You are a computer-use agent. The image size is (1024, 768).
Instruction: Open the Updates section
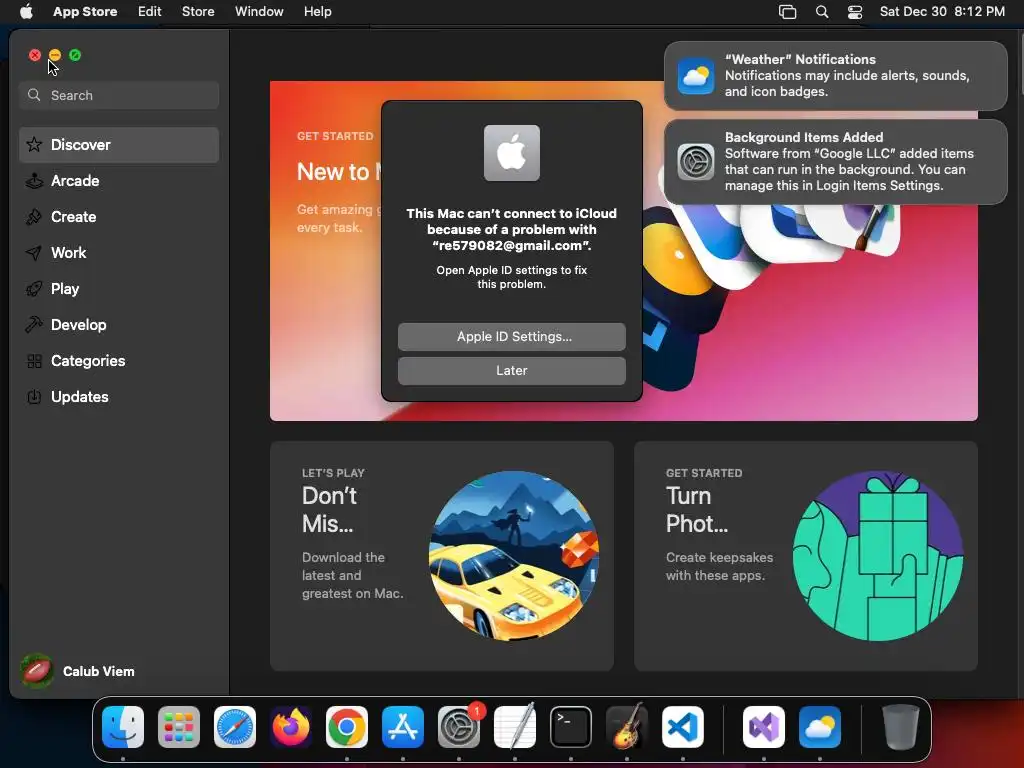(119, 396)
